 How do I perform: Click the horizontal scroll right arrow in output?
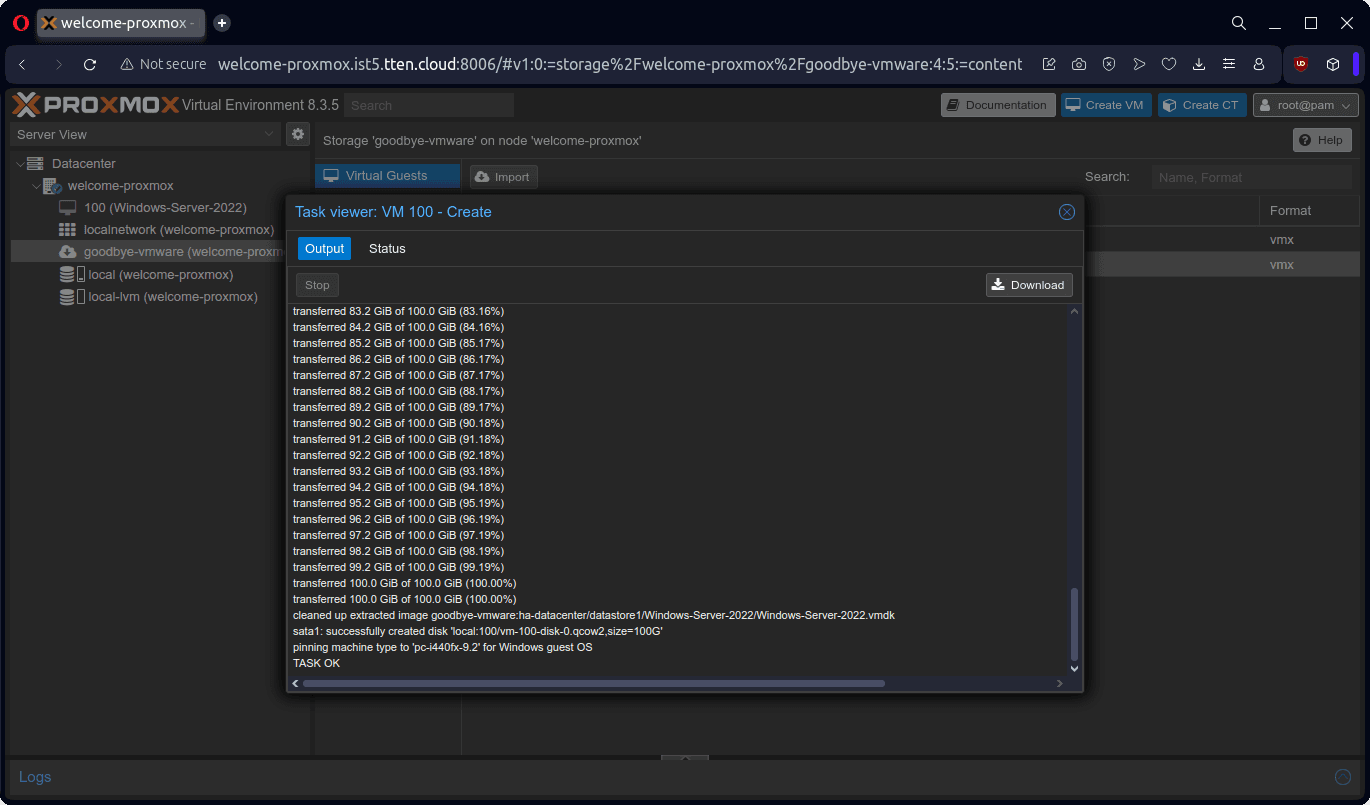pos(1060,683)
